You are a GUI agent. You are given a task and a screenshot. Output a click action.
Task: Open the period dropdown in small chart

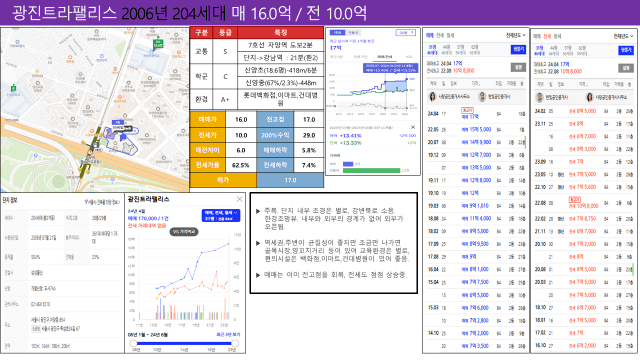click(x=405, y=33)
